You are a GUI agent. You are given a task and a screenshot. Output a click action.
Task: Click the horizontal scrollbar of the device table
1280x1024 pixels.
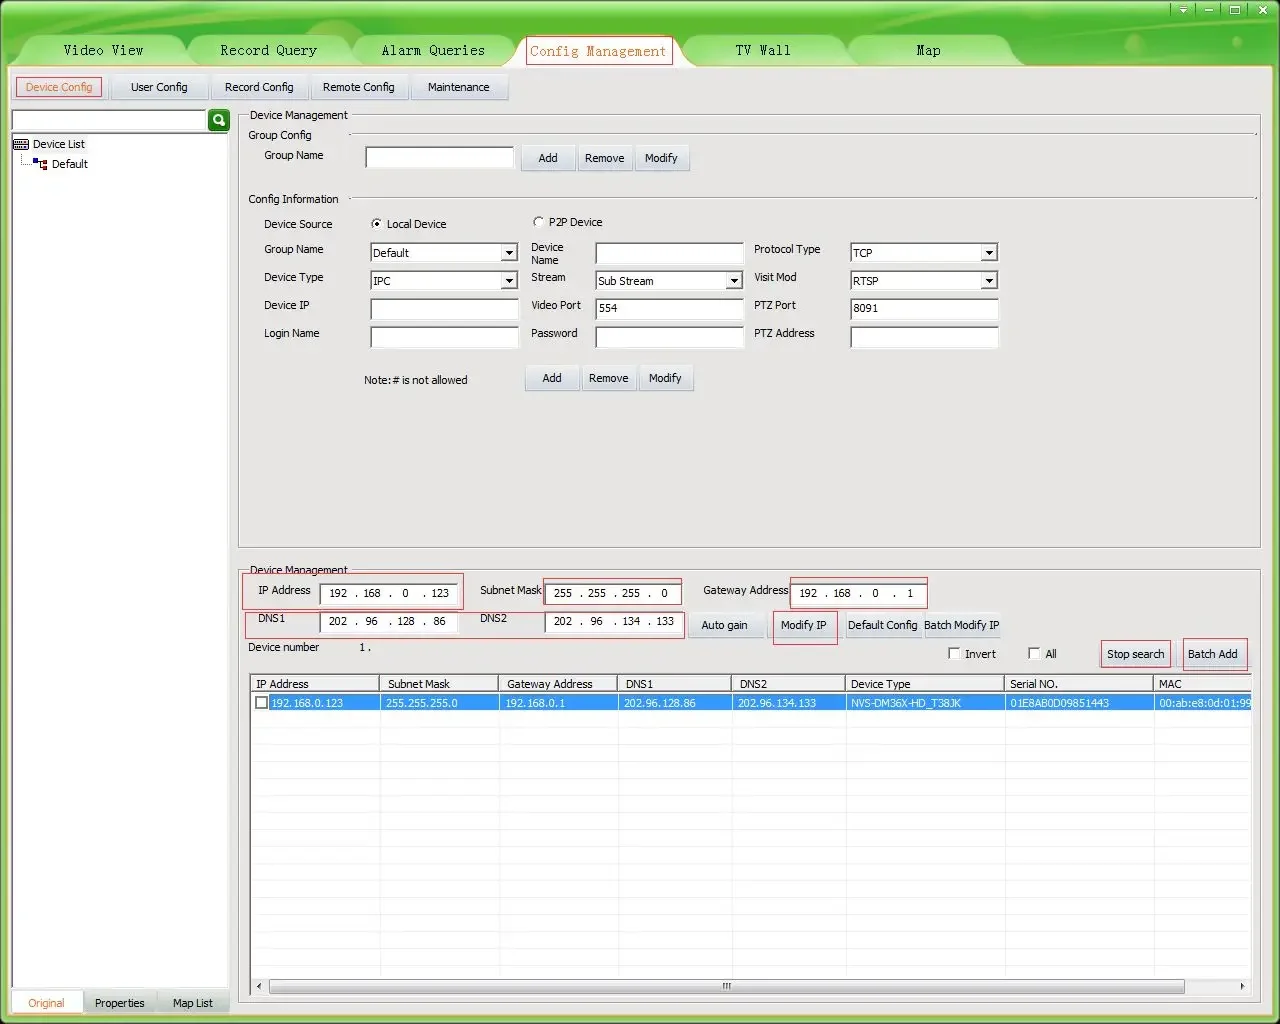(726, 986)
